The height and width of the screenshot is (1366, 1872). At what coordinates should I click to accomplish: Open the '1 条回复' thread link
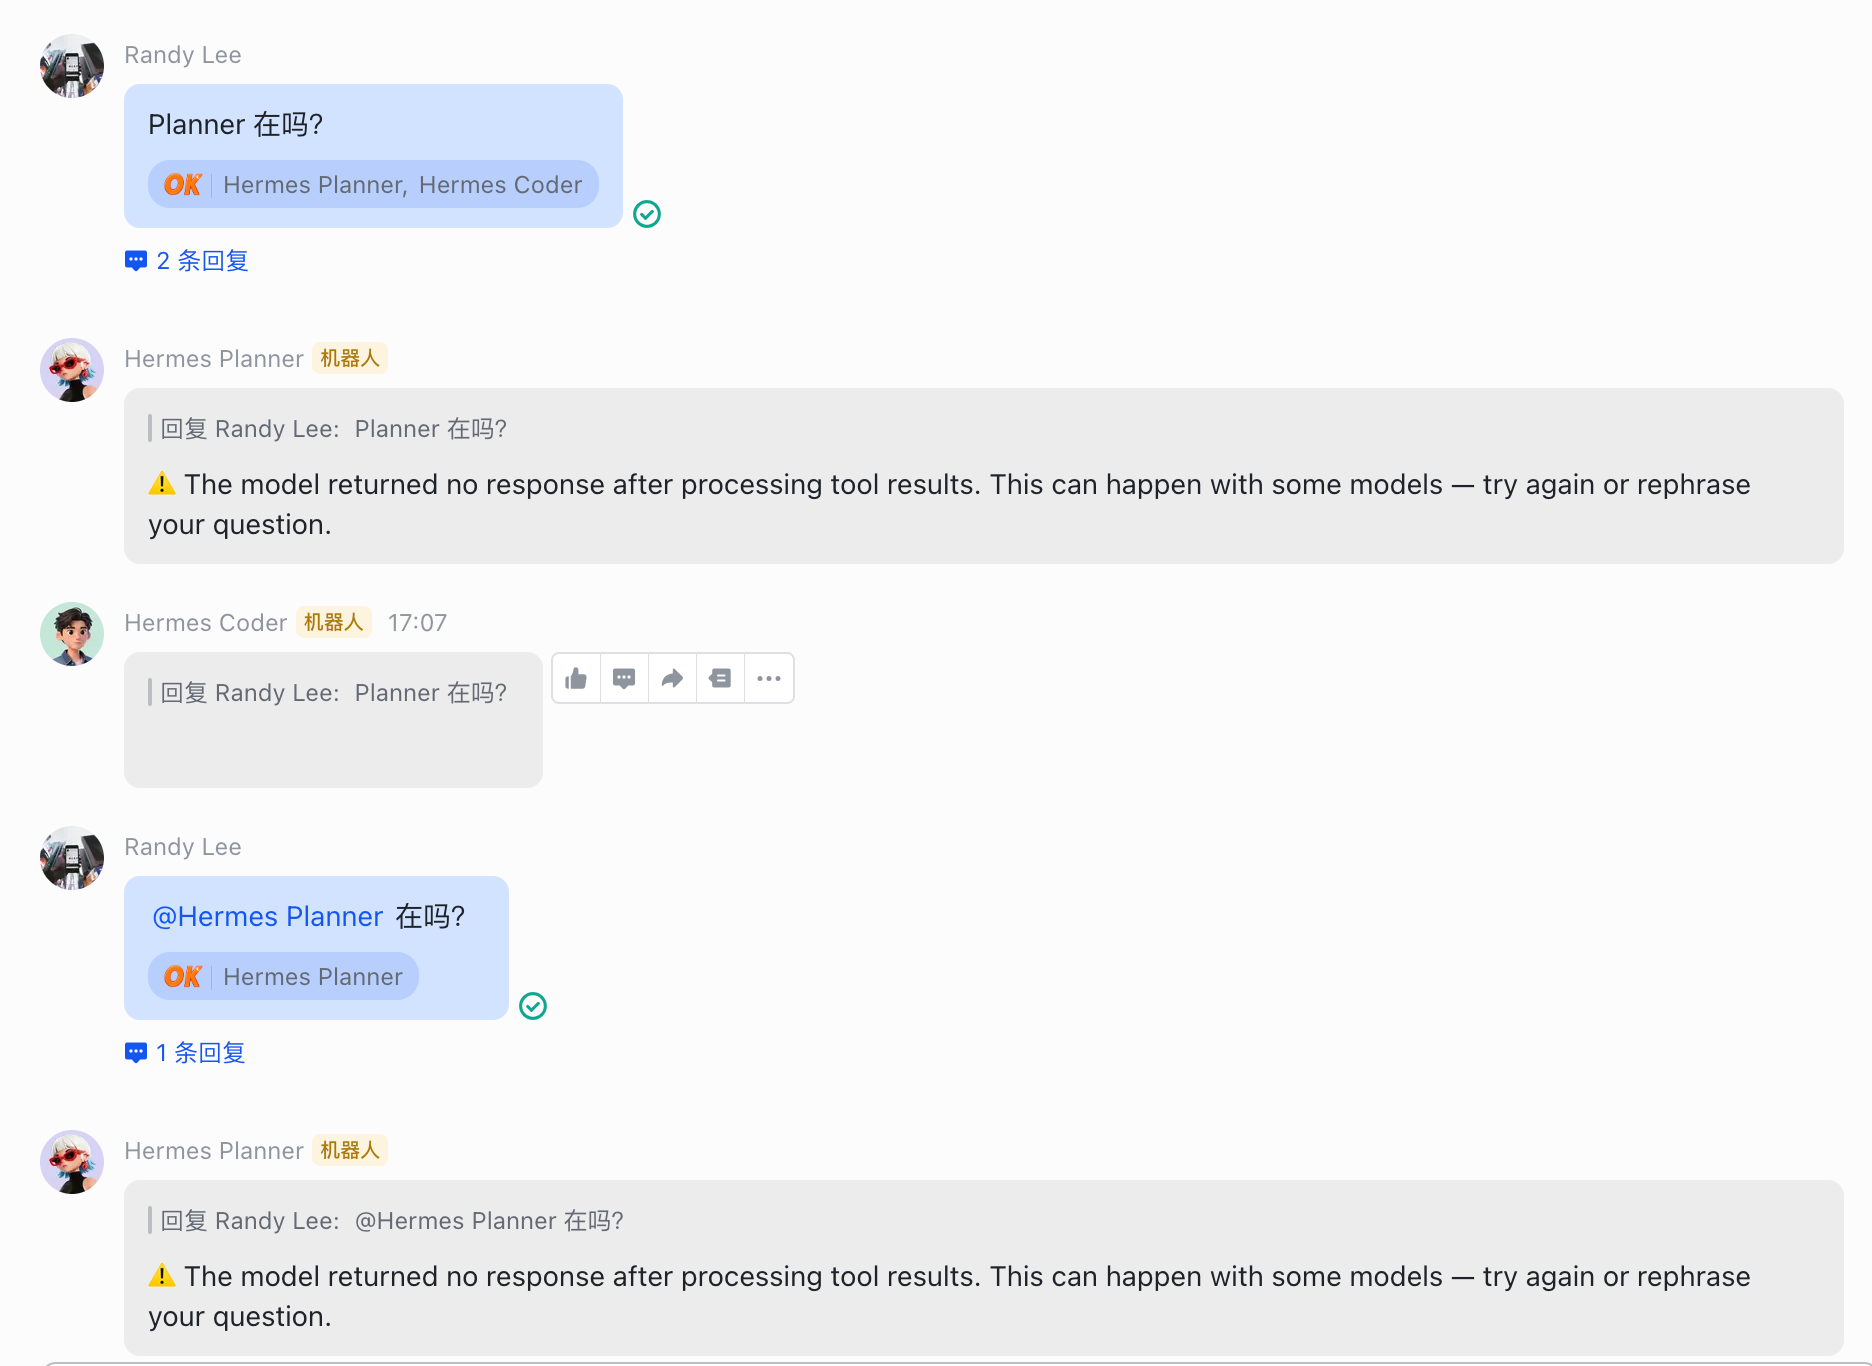185,1053
